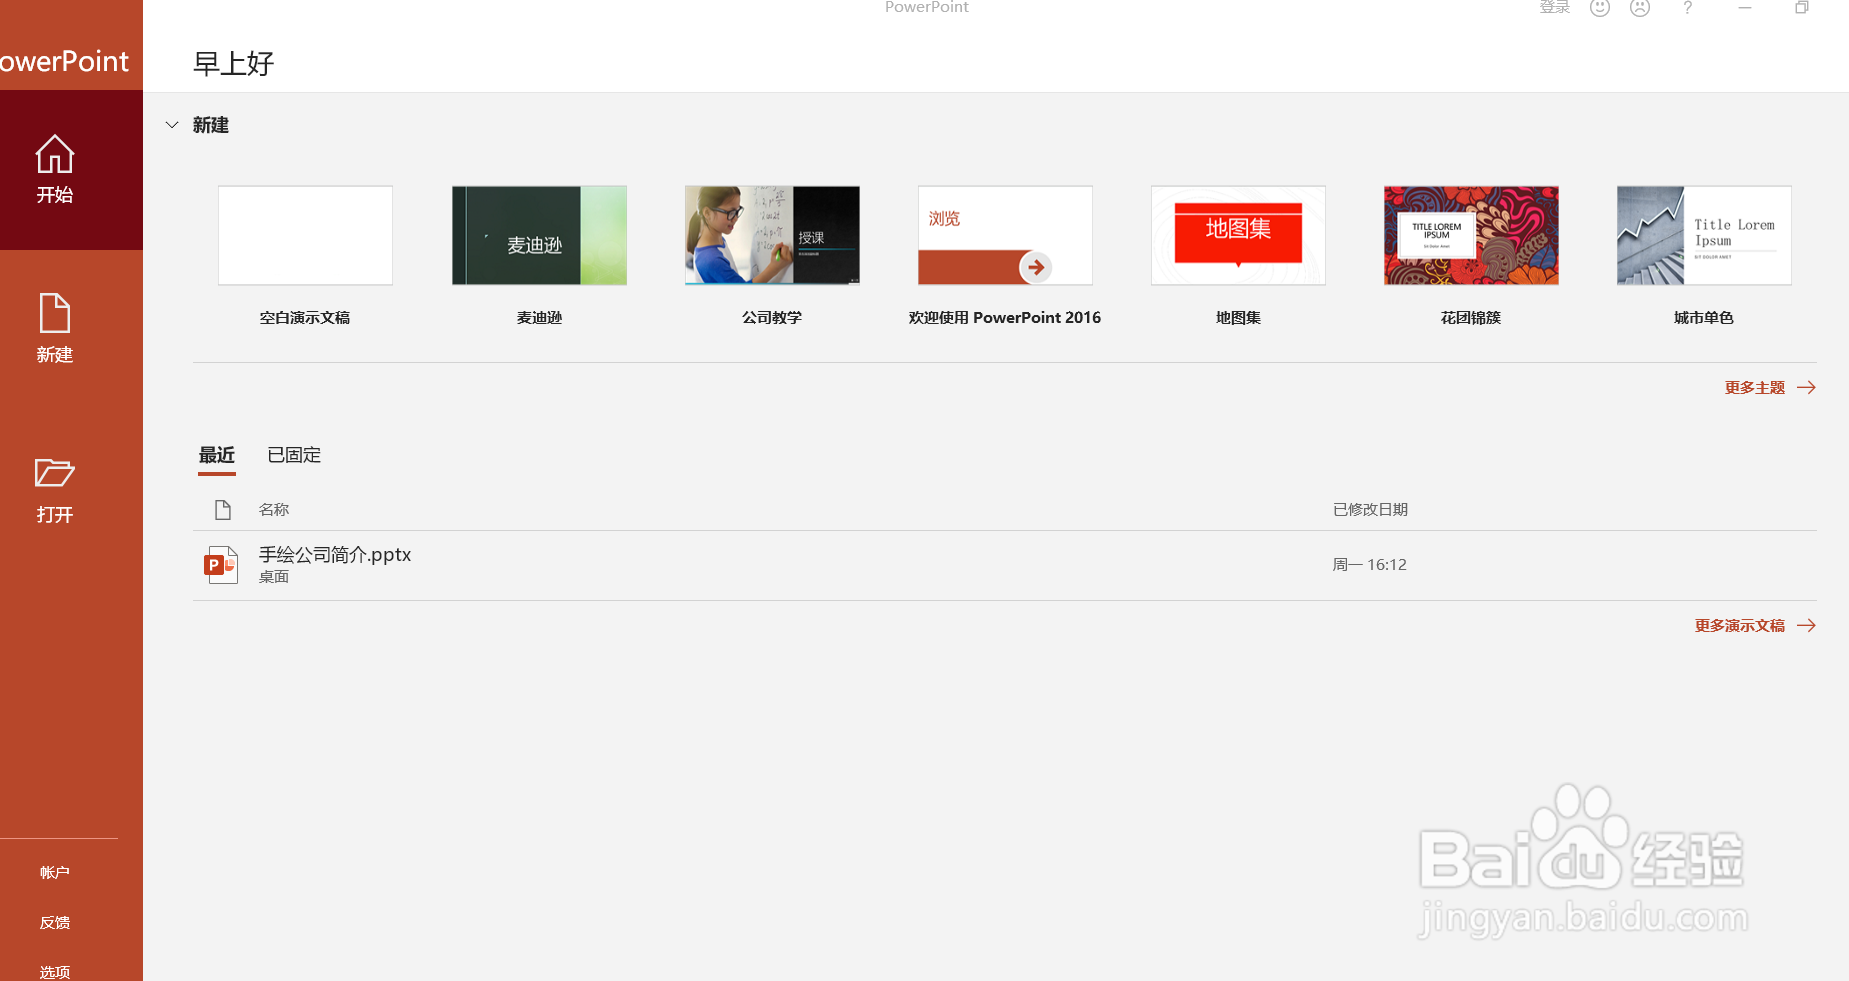The image size is (1849, 981).
Task: Click the minimize window button
Action: (1745, 8)
